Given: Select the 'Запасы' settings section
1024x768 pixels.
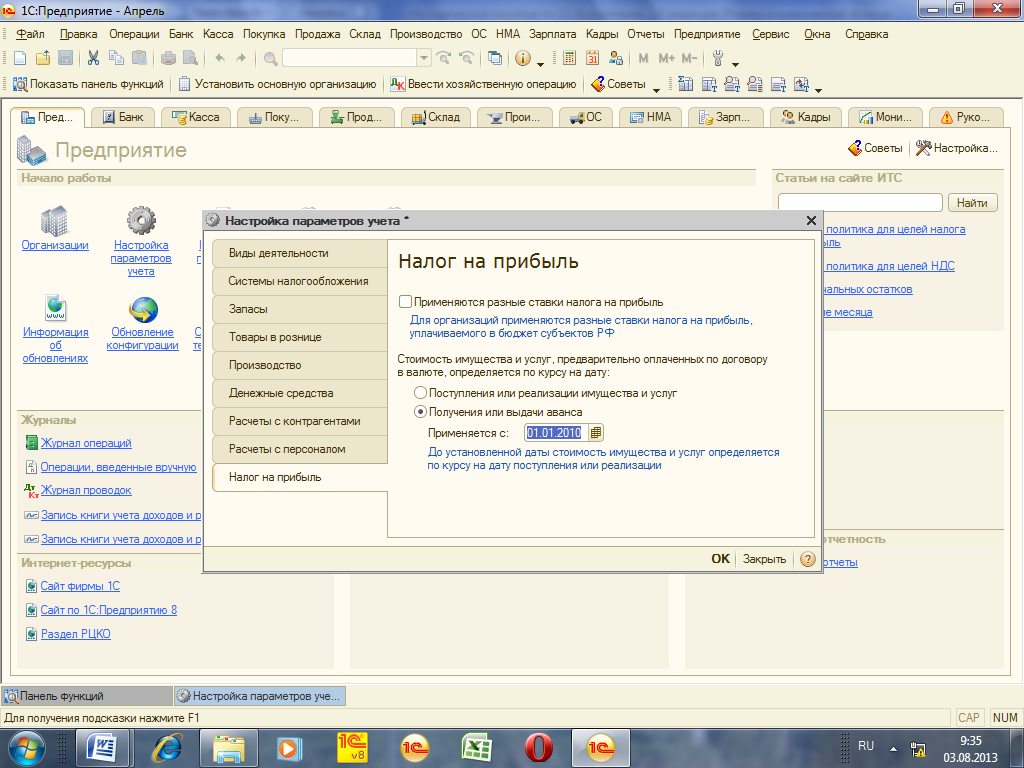Looking at the screenshot, I should click(x=300, y=309).
